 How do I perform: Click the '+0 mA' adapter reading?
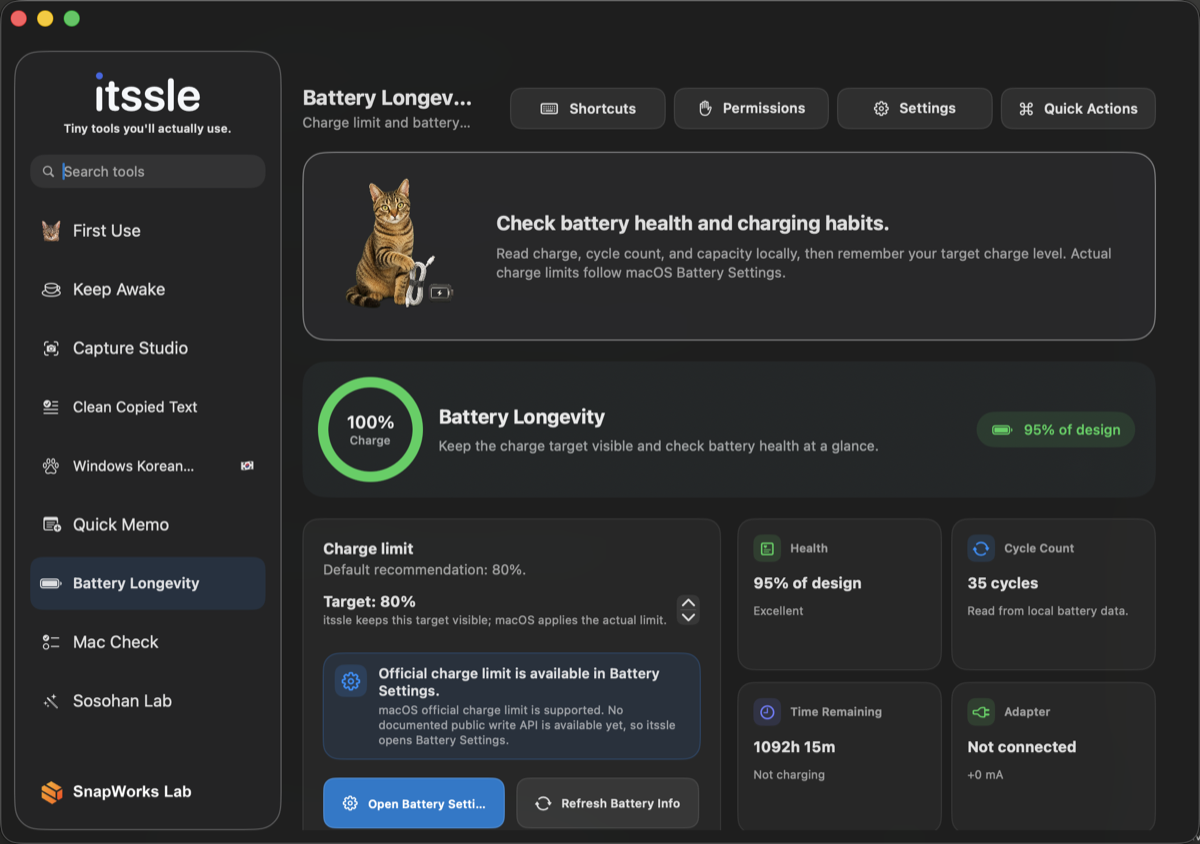click(x=985, y=775)
